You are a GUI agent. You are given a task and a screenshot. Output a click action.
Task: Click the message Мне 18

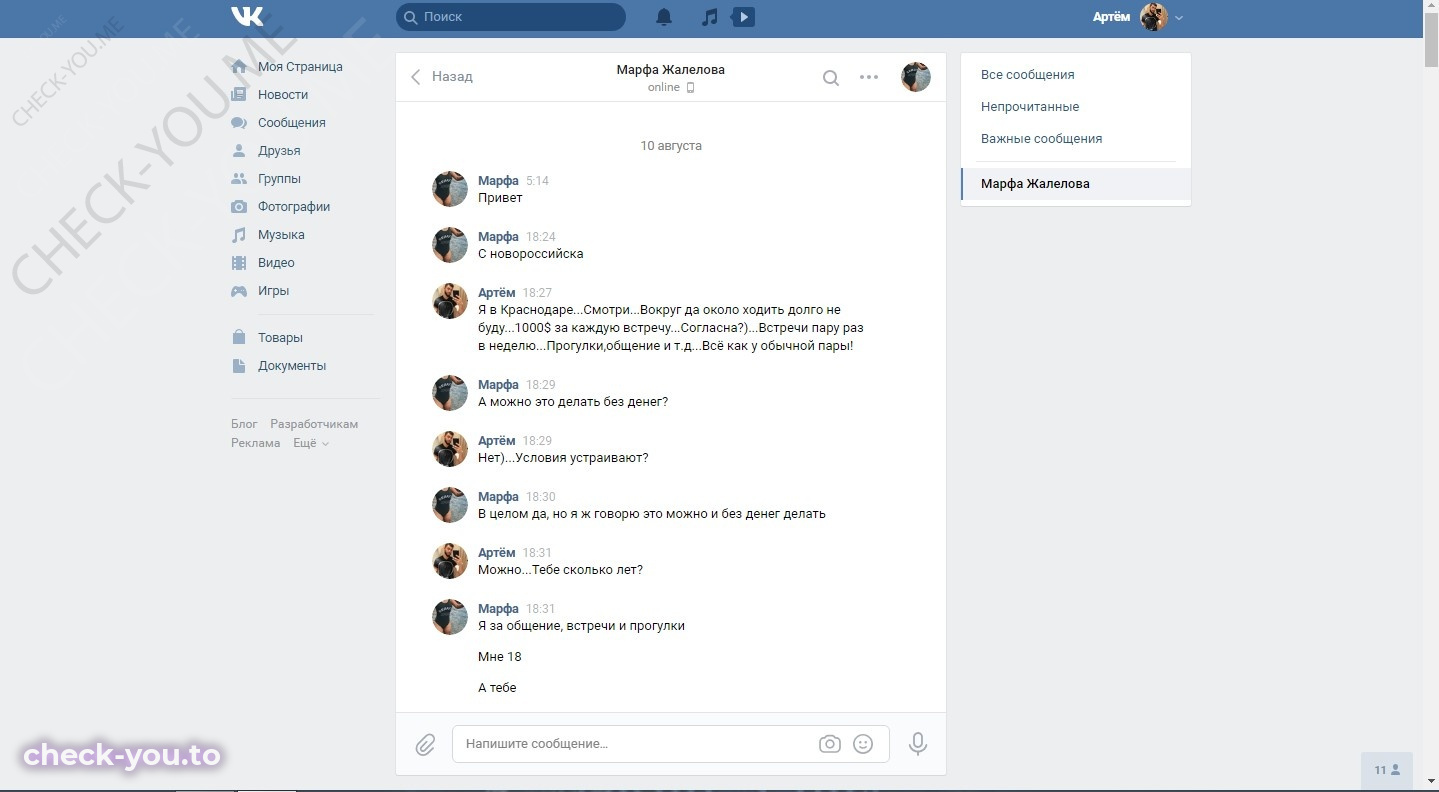pyautogui.click(x=500, y=657)
